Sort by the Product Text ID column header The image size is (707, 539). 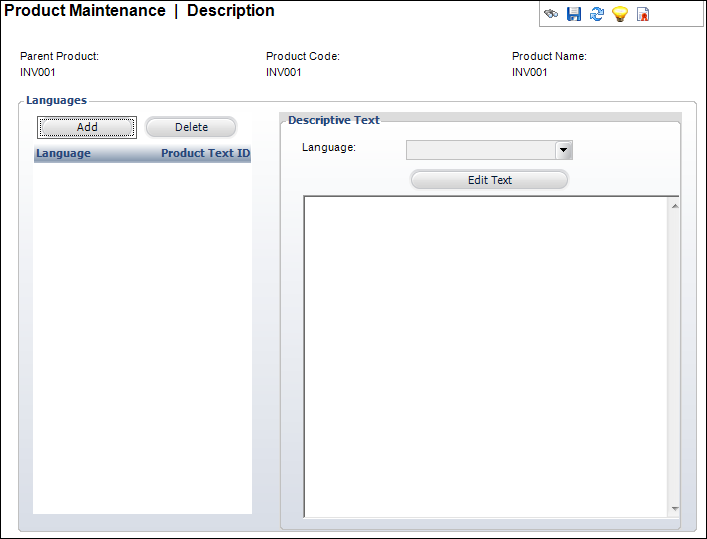(205, 154)
